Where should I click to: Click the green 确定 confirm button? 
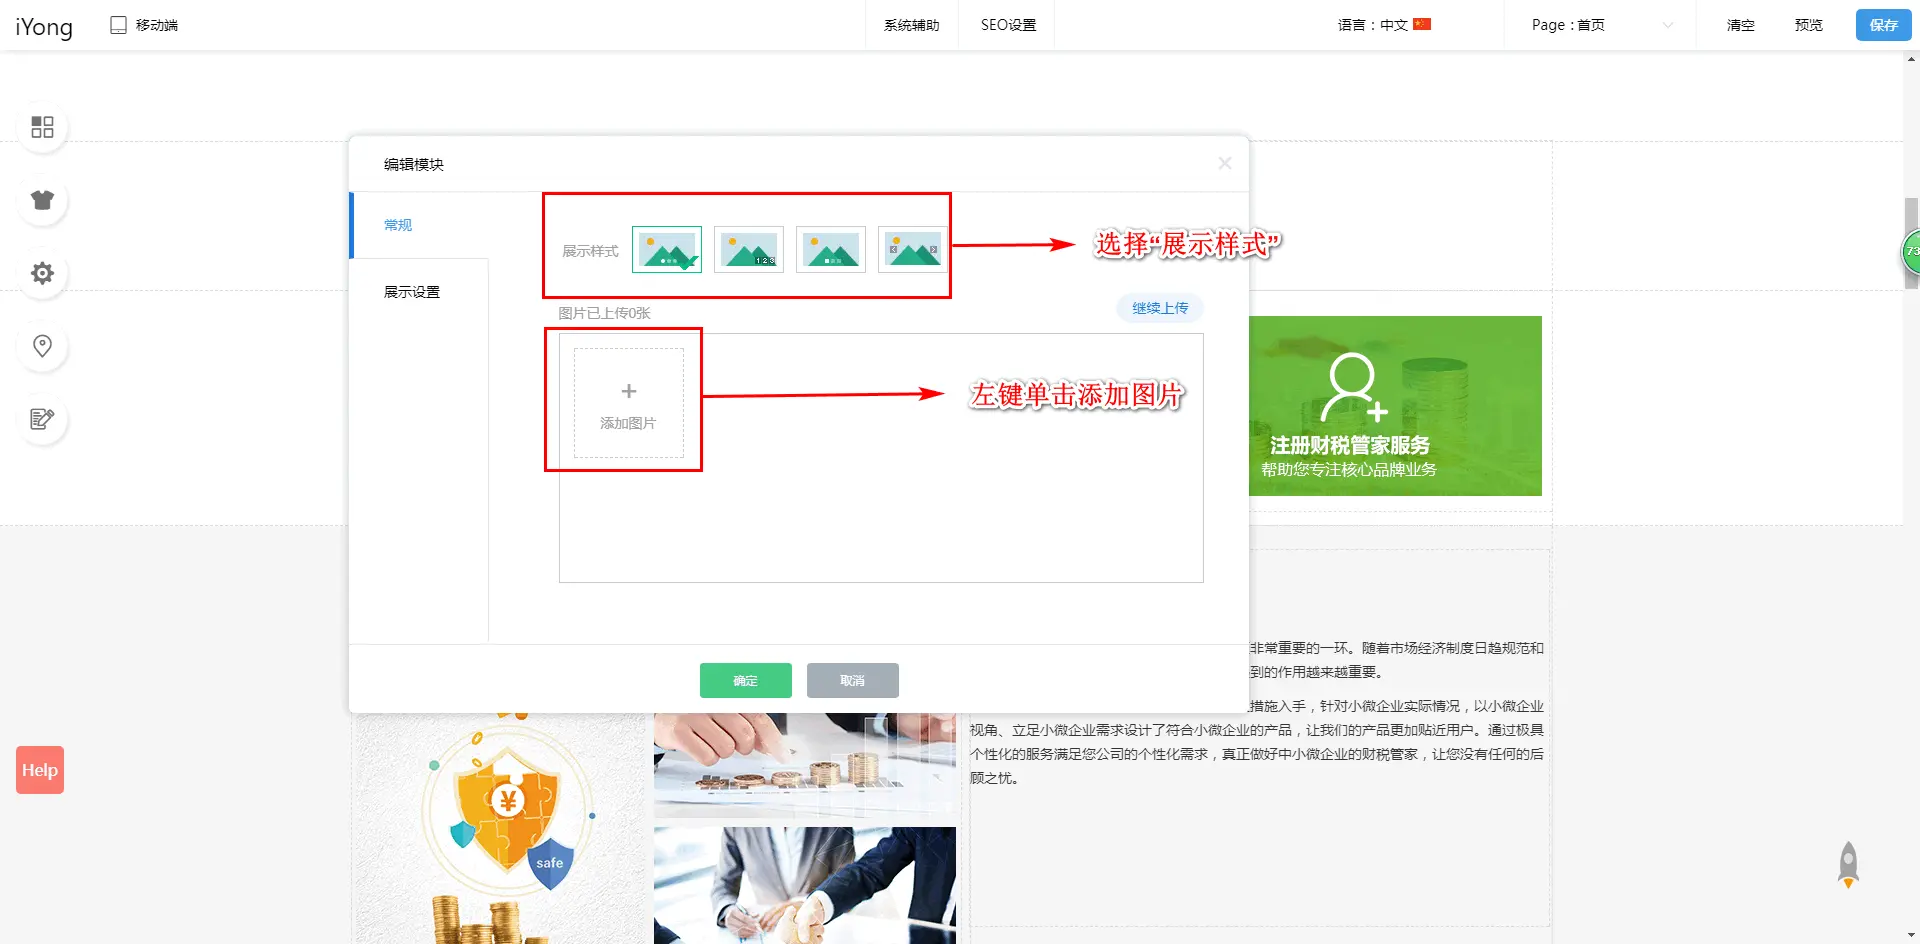coord(745,680)
